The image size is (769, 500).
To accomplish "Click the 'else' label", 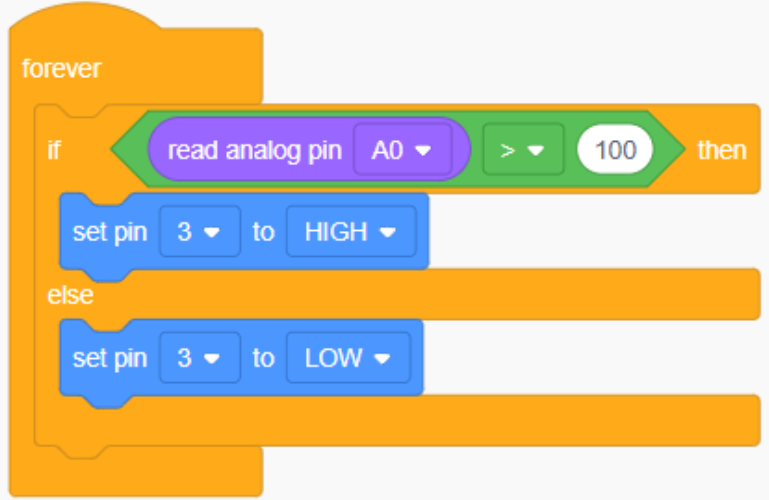I will pyautogui.click(x=70, y=295).
